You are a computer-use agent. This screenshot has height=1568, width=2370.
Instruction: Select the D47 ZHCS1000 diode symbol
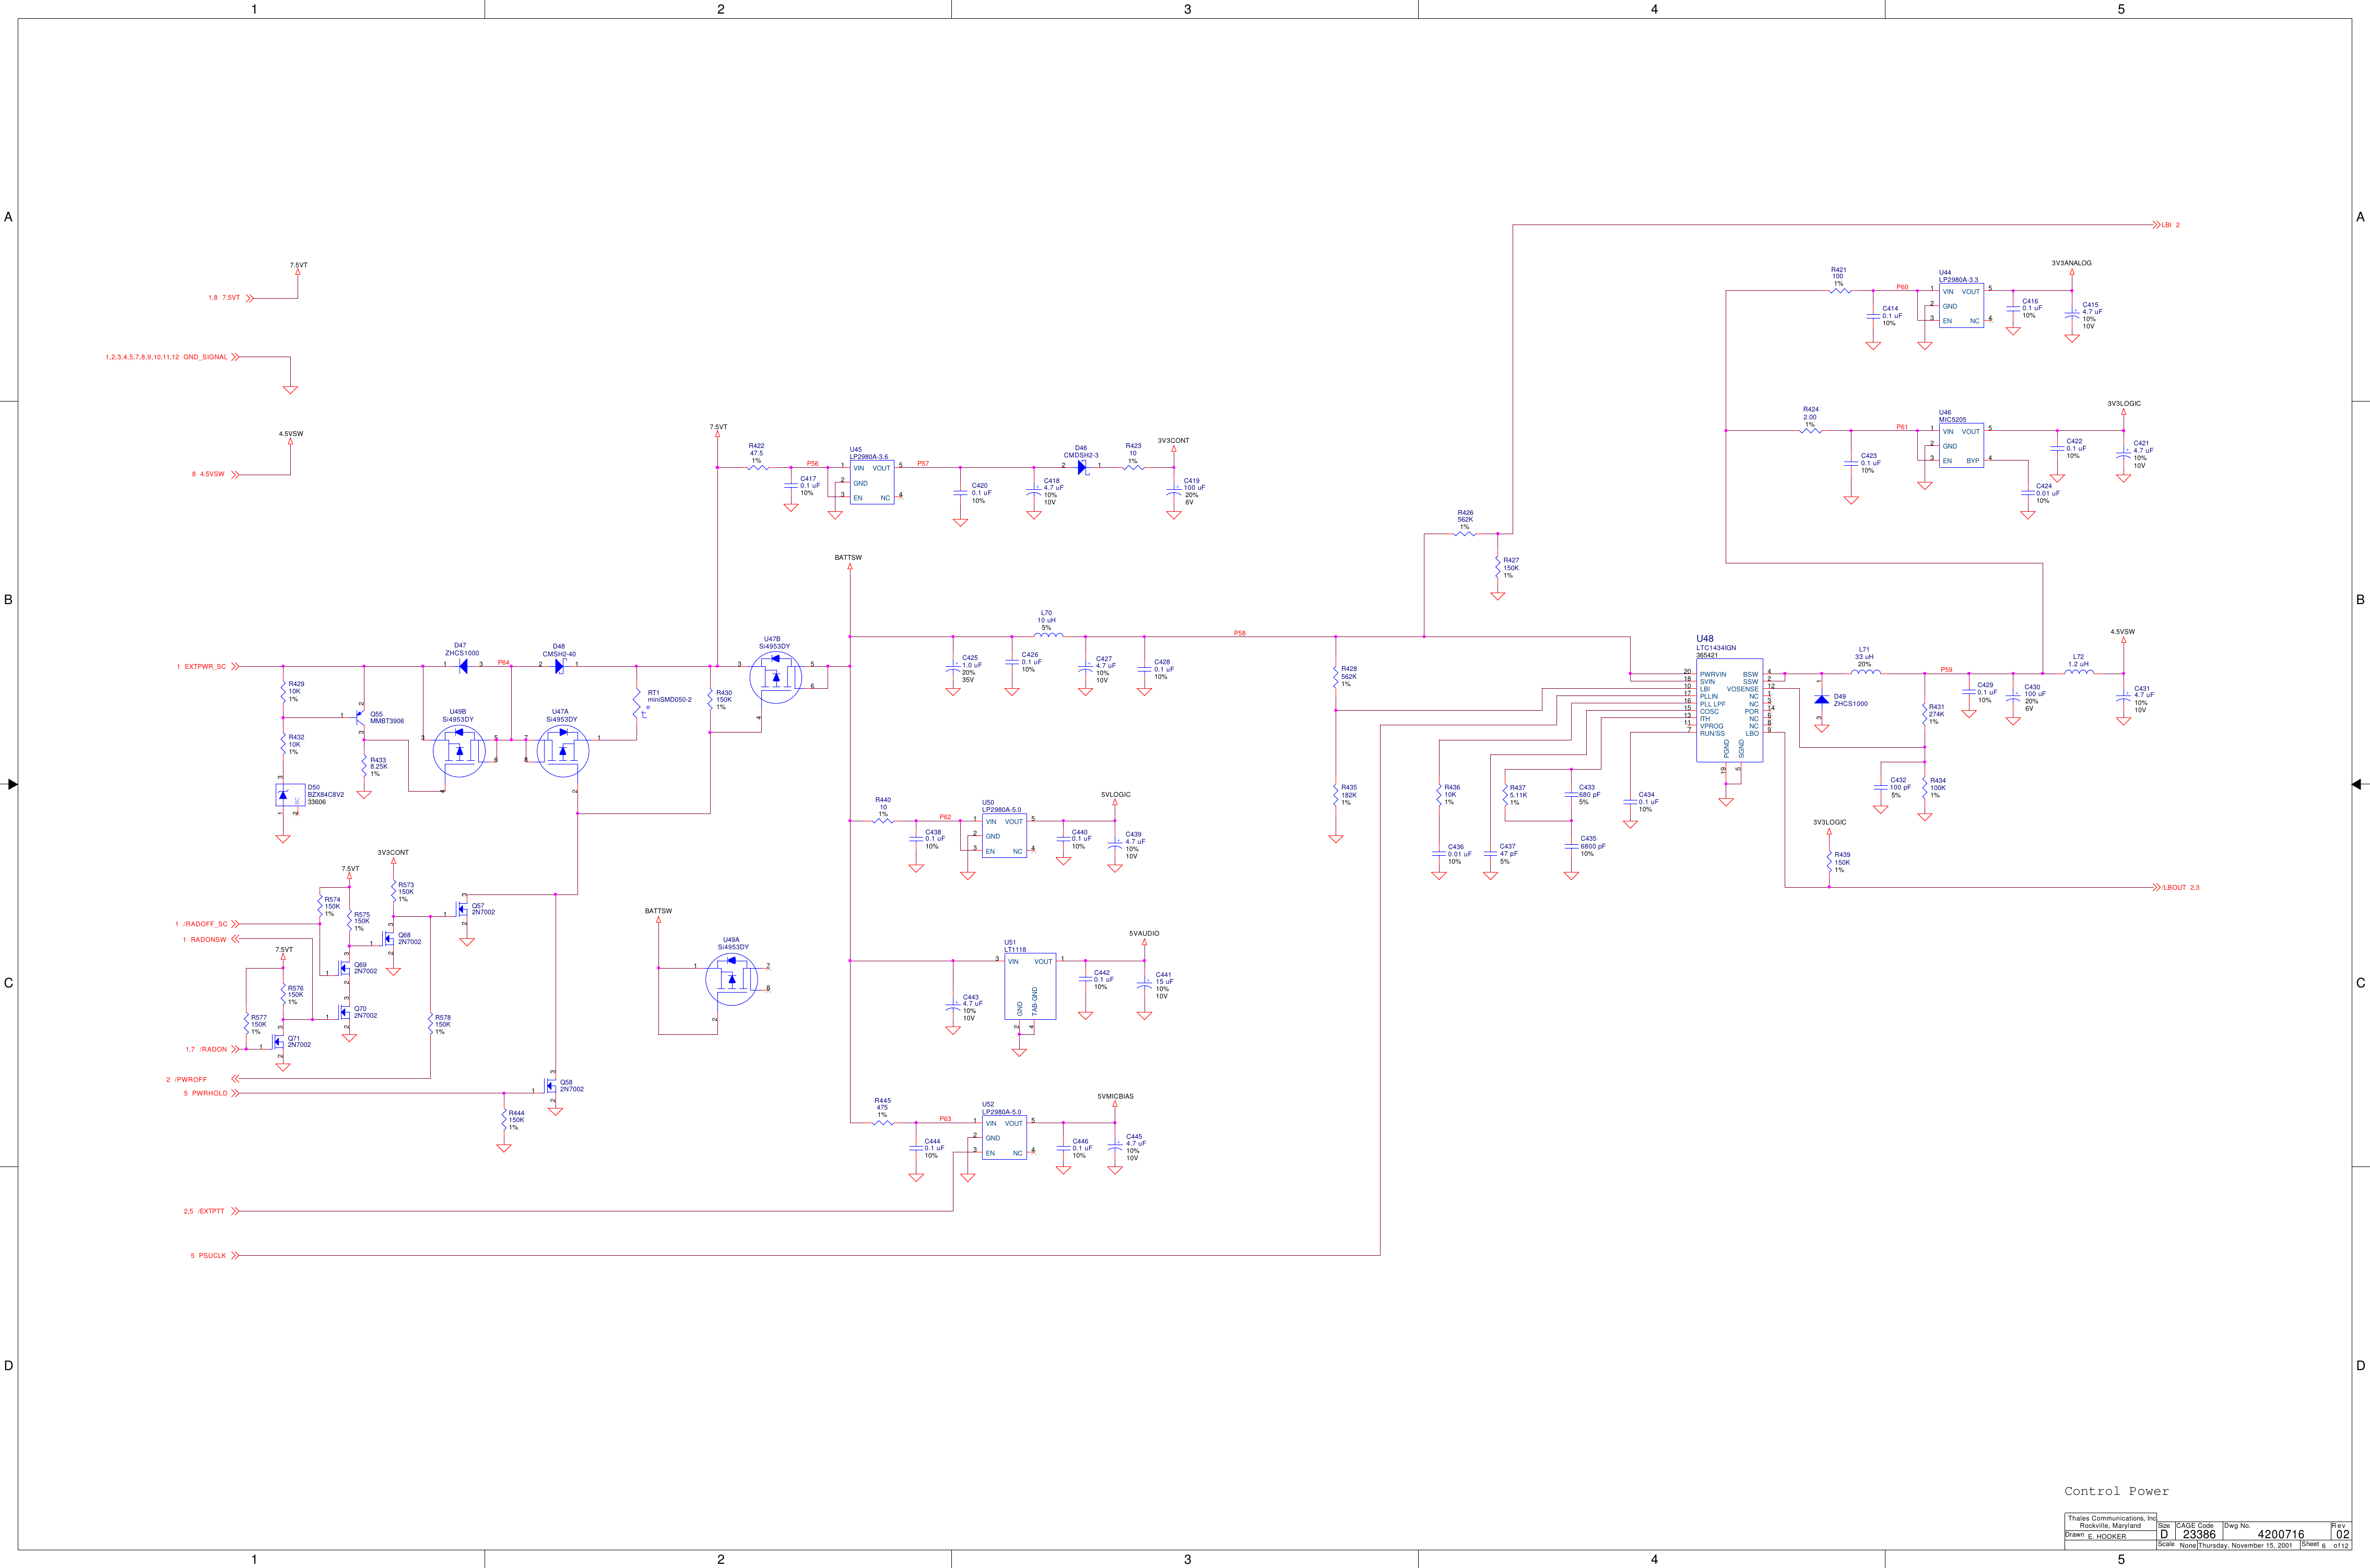(463, 666)
